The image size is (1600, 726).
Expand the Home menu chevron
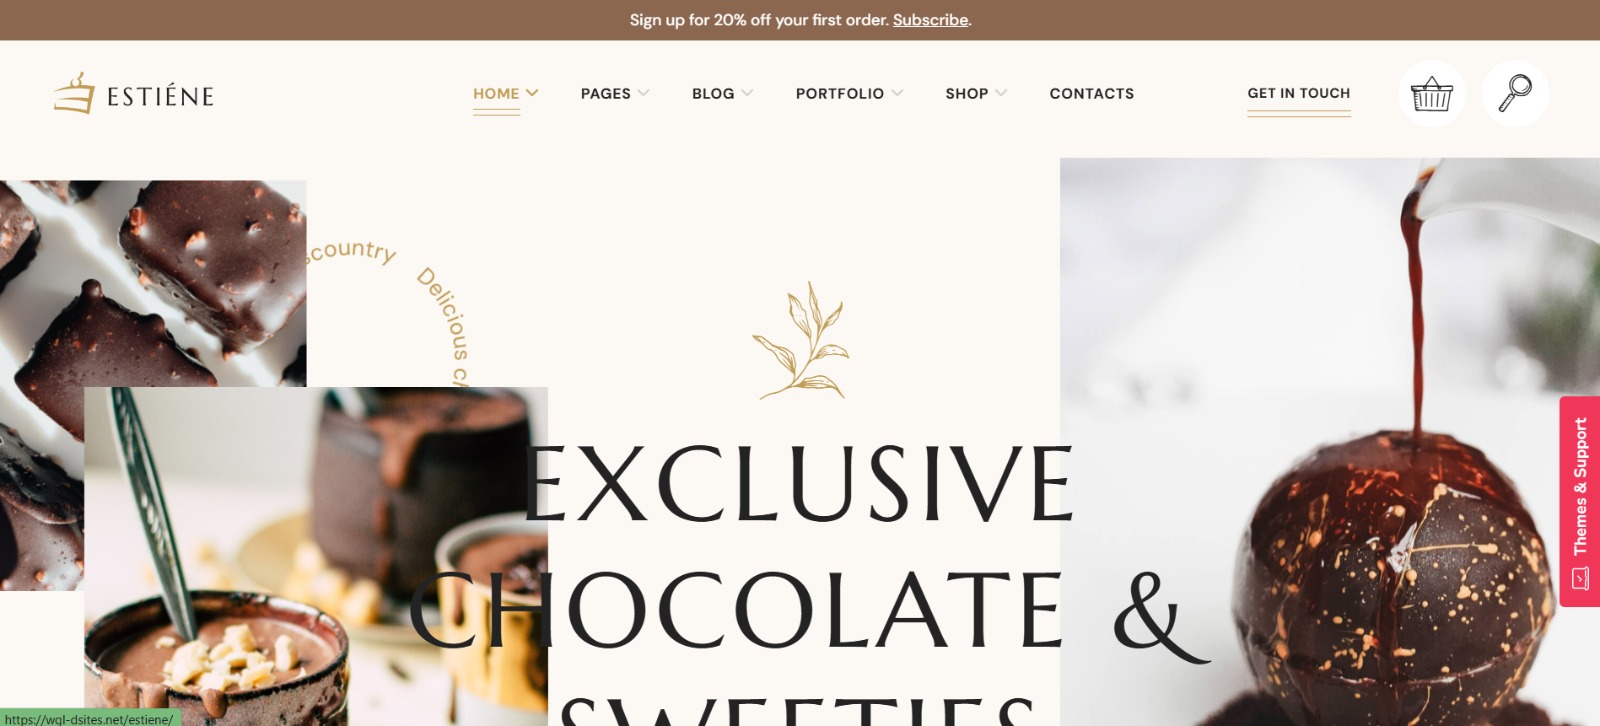pyautogui.click(x=532, y=93)
